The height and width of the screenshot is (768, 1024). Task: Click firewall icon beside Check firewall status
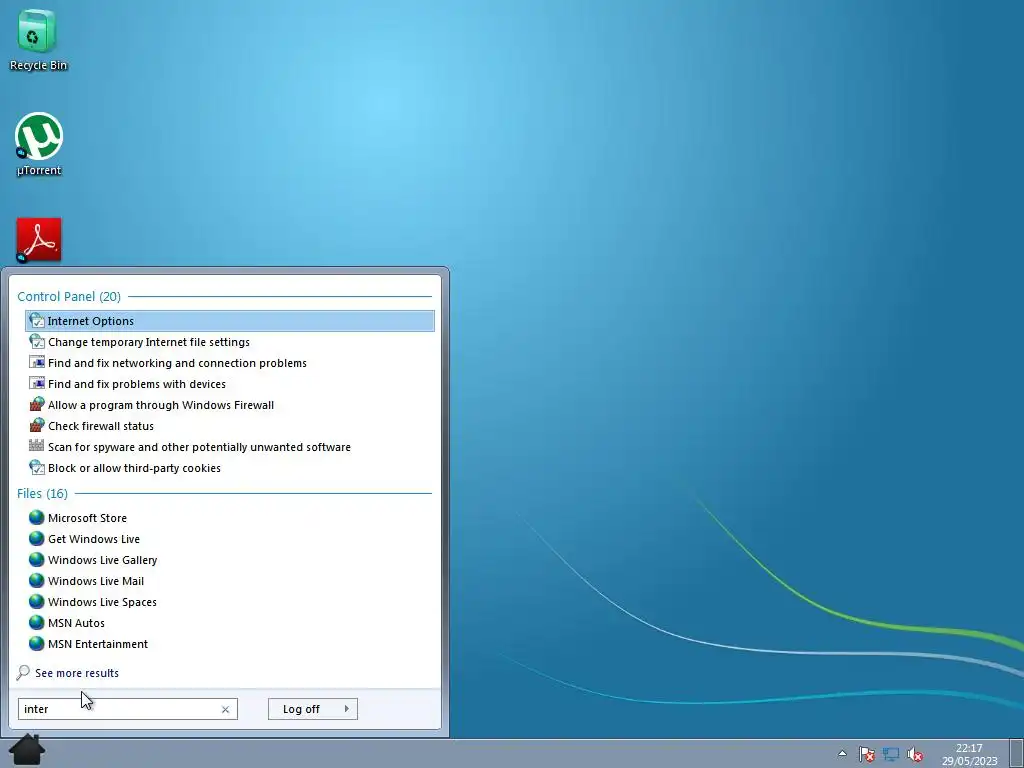coord(37,425)
